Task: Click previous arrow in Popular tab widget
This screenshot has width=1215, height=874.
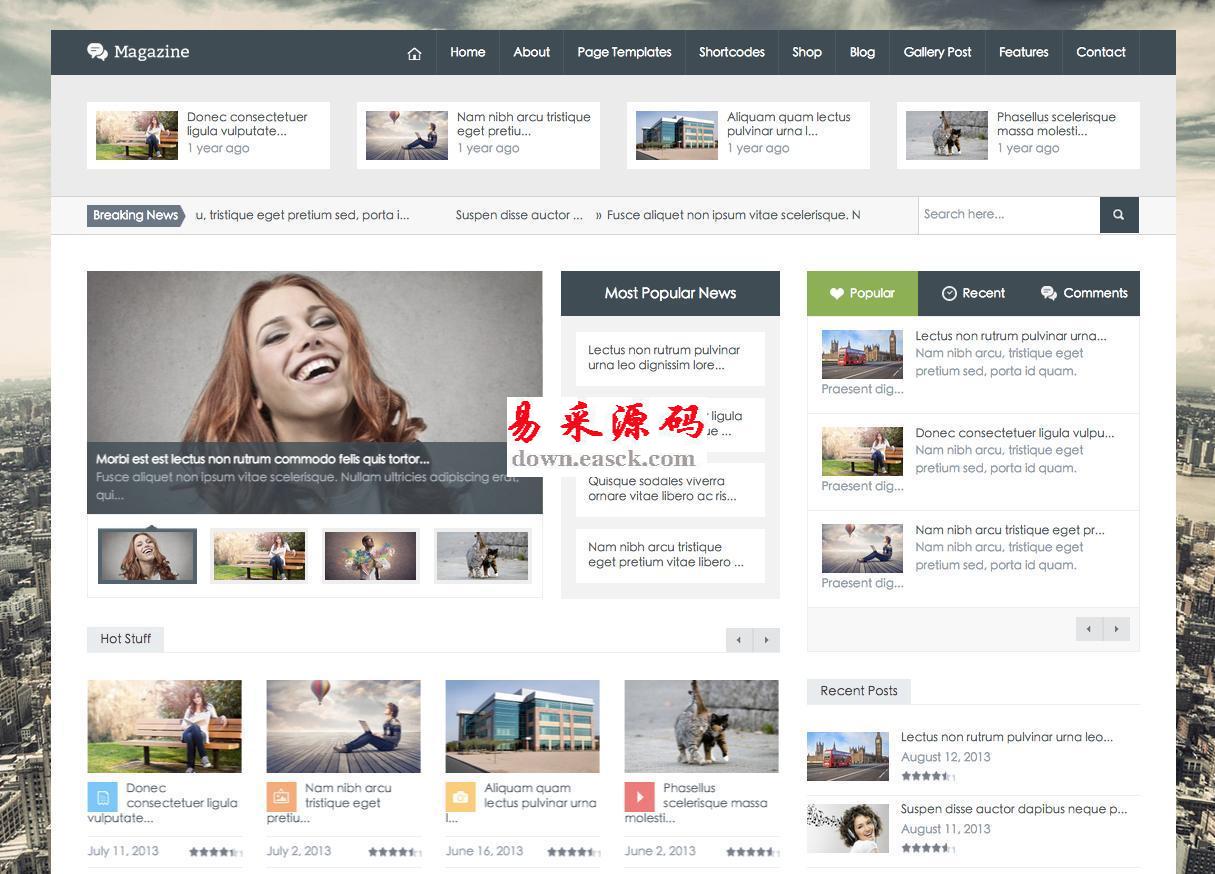Action: (x=1089, y=629)
